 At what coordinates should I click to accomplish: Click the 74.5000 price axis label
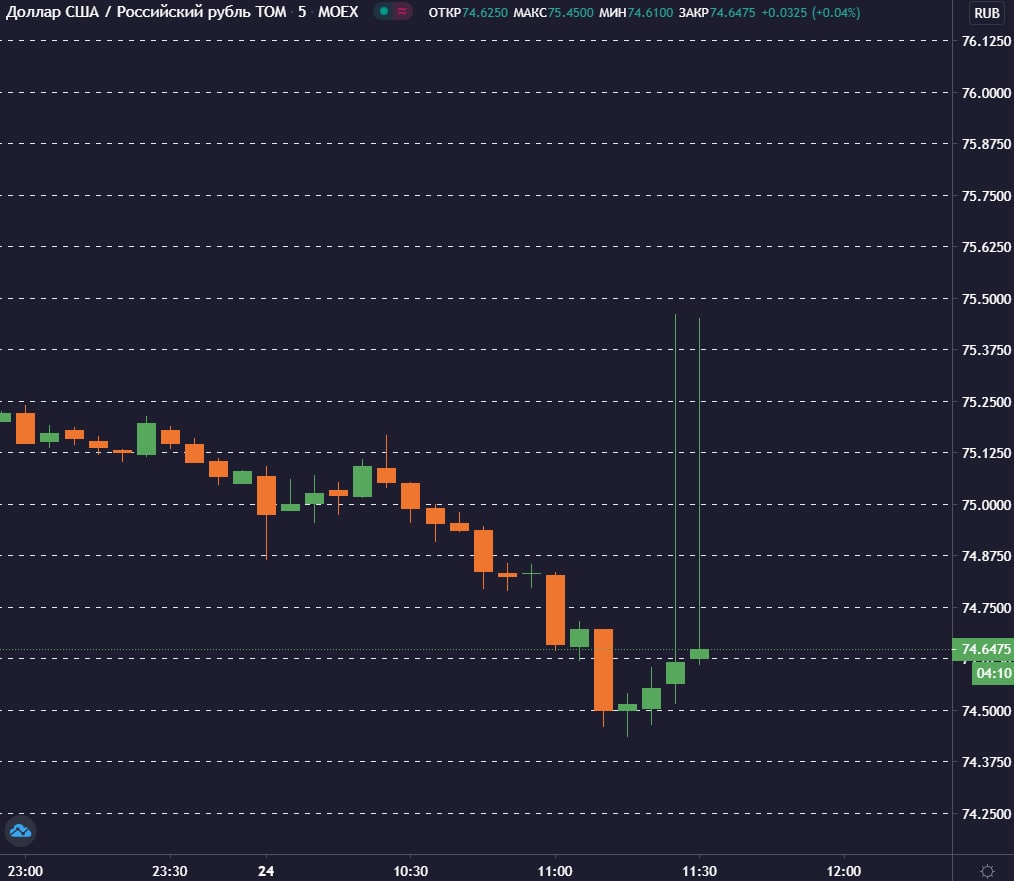986,711
